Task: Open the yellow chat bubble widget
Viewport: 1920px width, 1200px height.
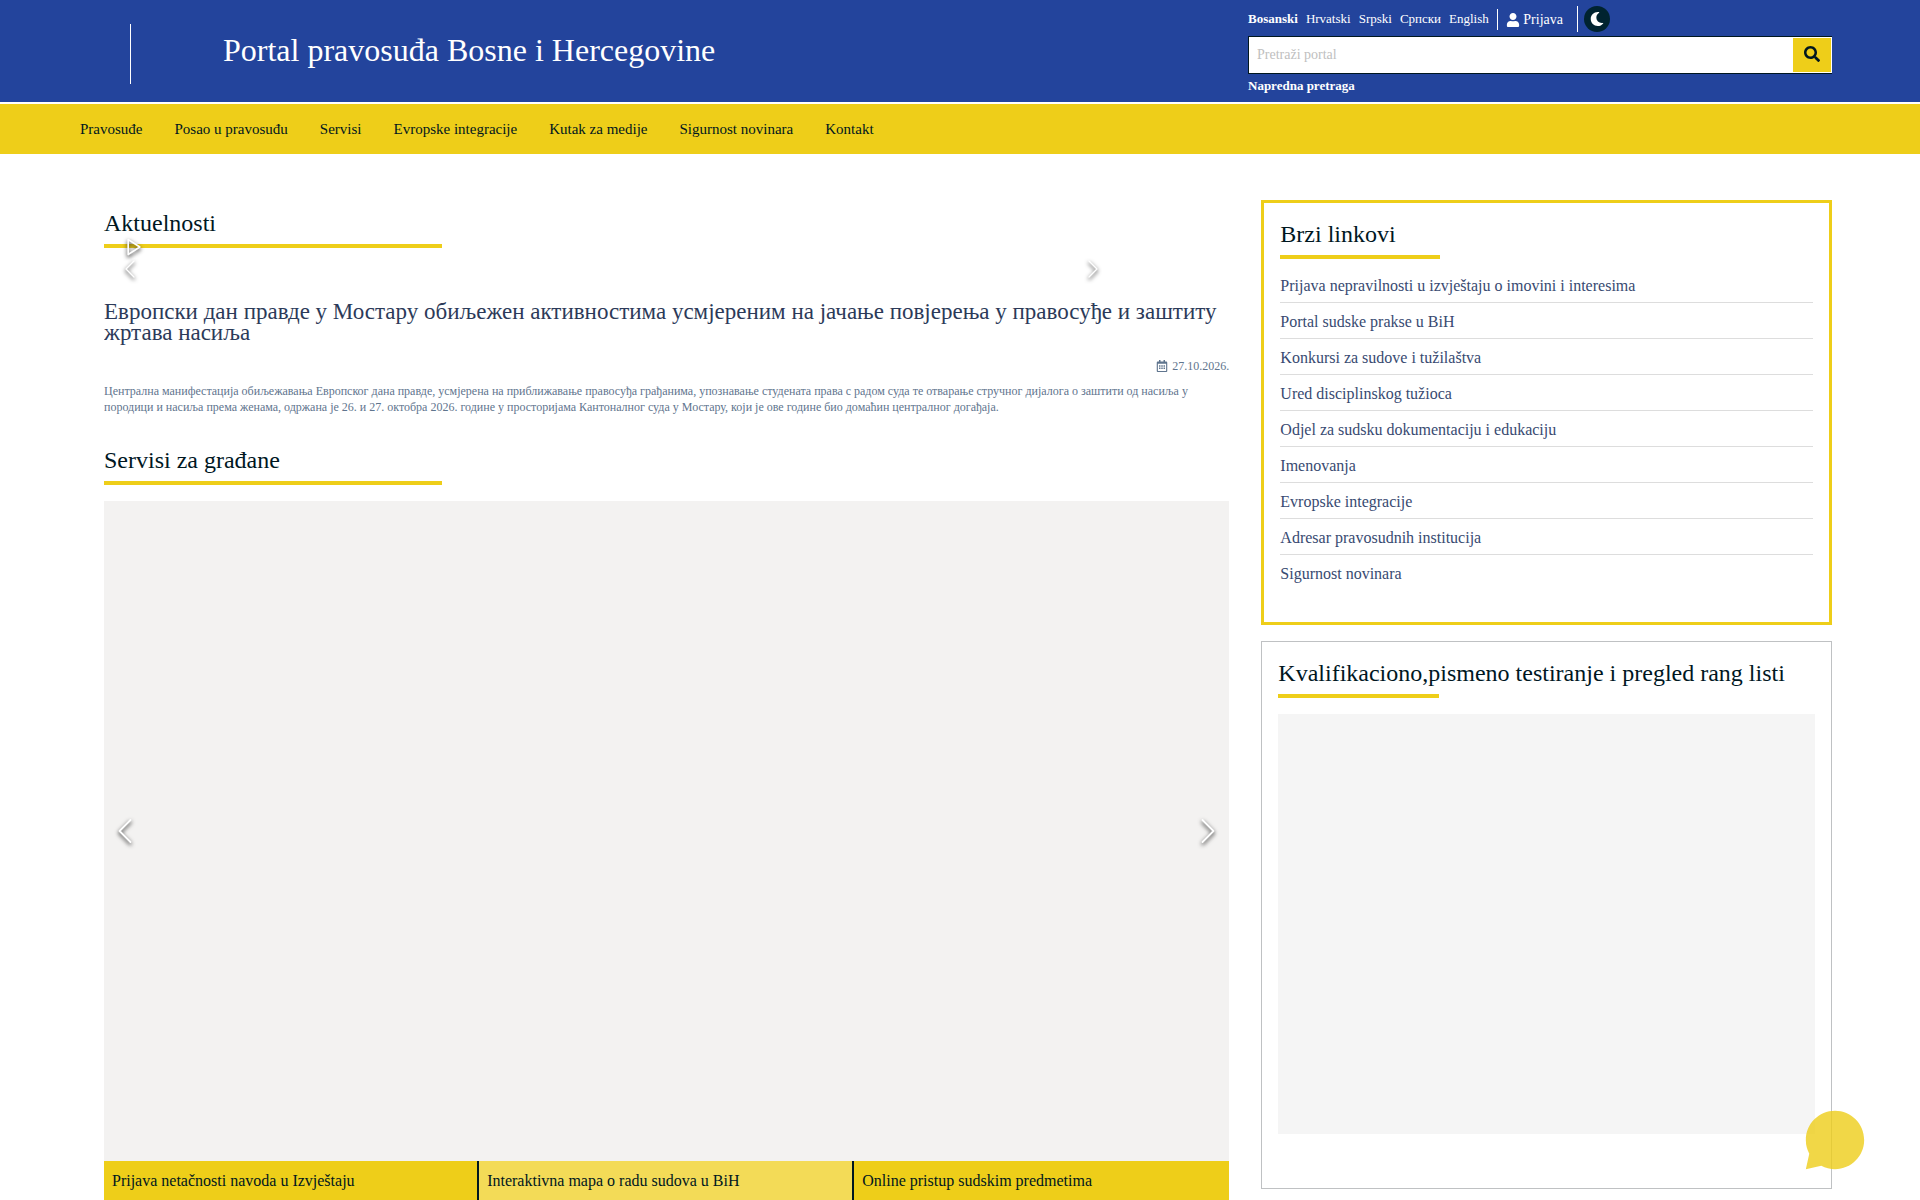Action: tap(1834, 1140)
